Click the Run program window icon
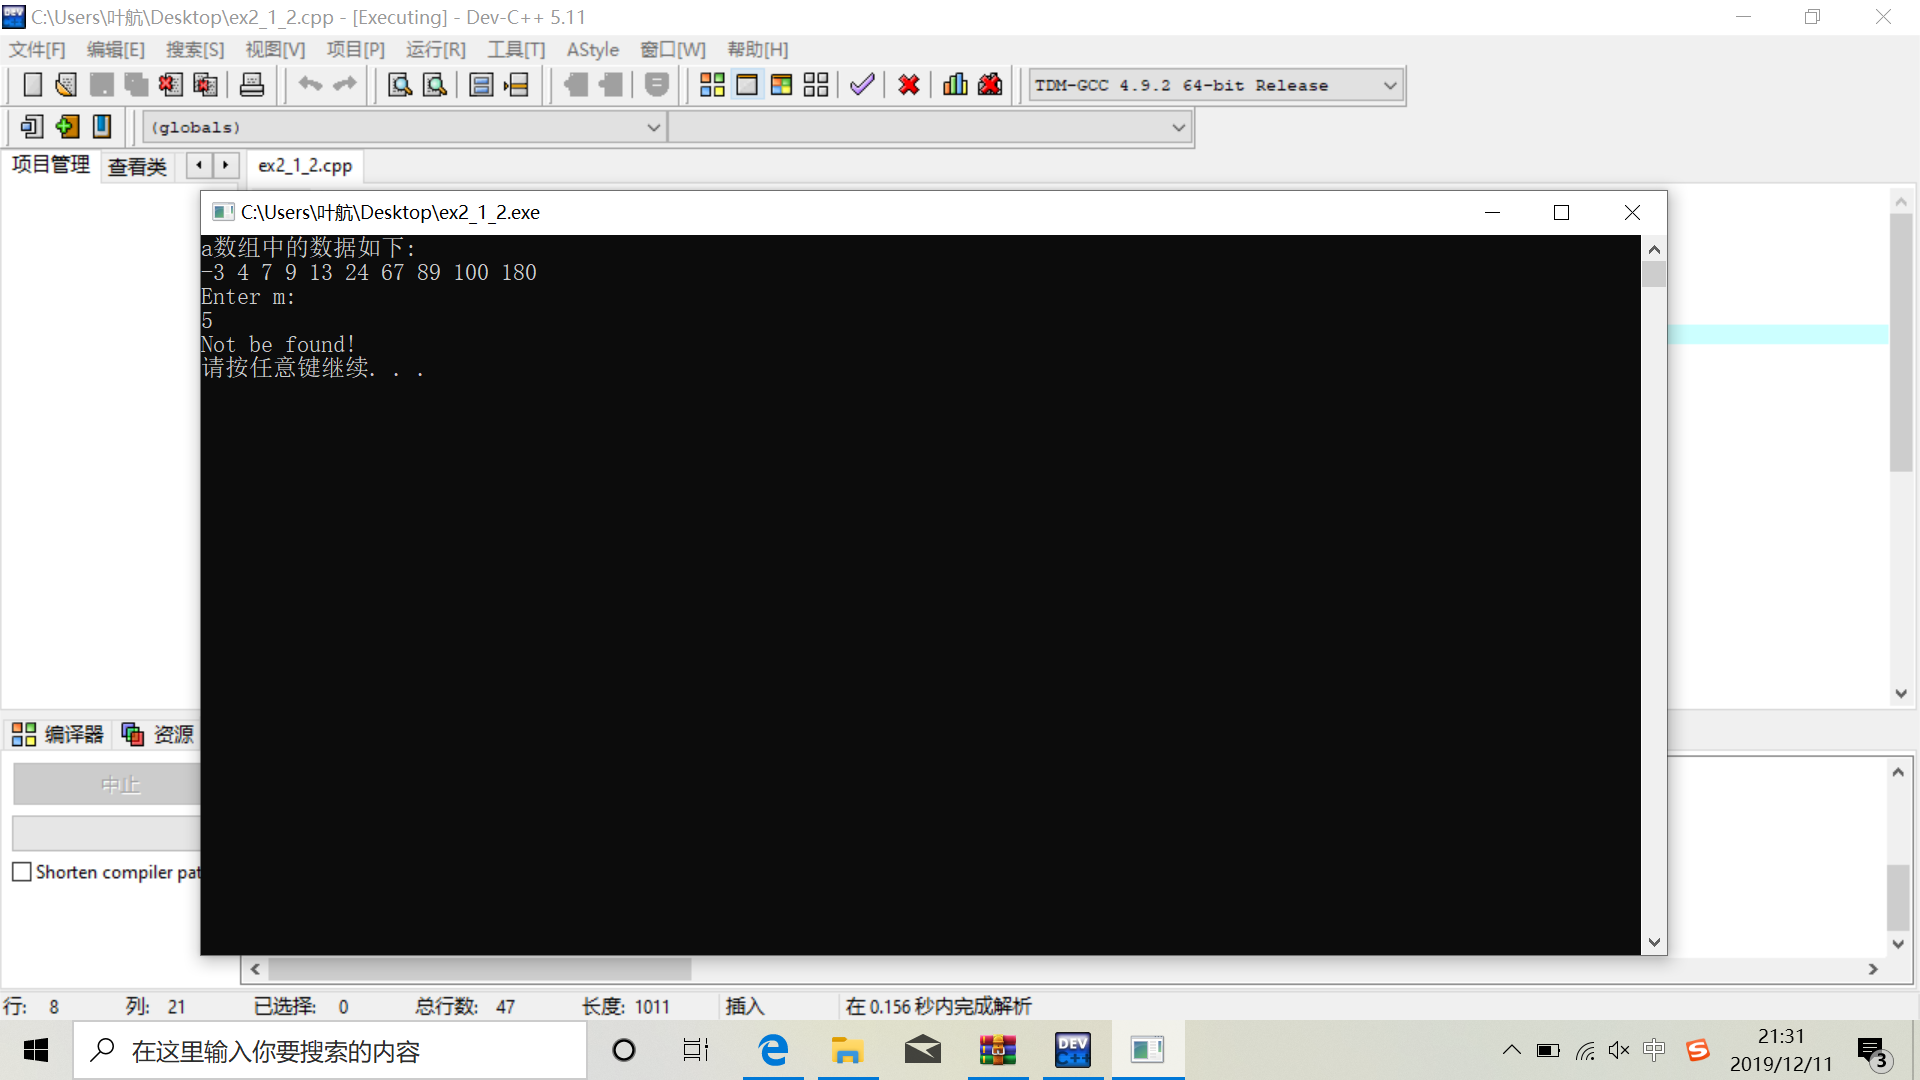Screen dimensions: 1920x1080 tap(747, 85)
